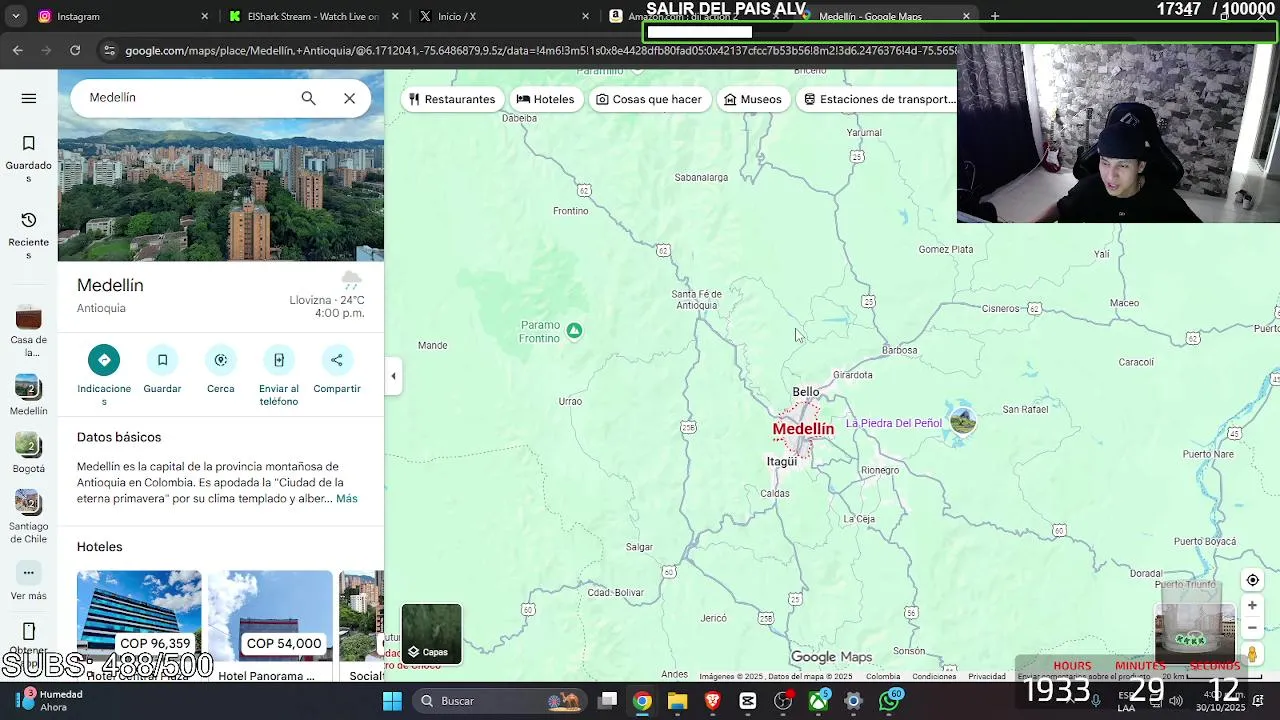Open the Xbox app from the taskbar
Screen dimensions: 1280x720
point(818,701)
